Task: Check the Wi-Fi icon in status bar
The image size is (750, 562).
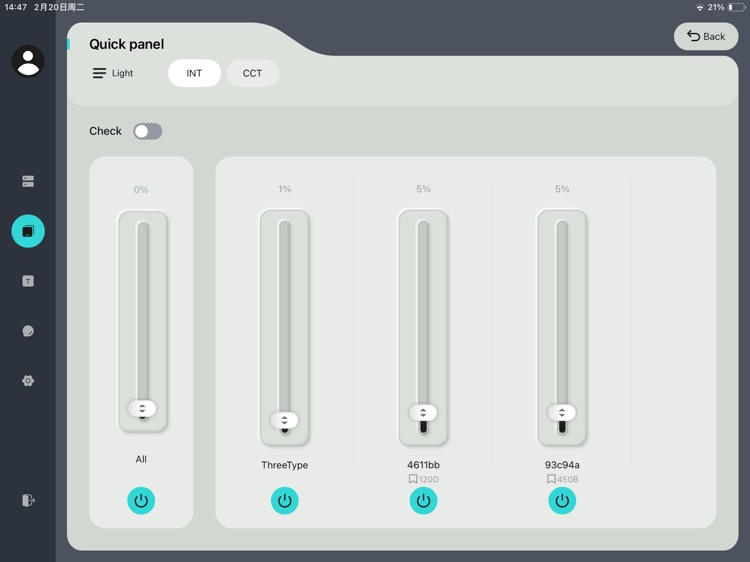Action: point(700,7)
